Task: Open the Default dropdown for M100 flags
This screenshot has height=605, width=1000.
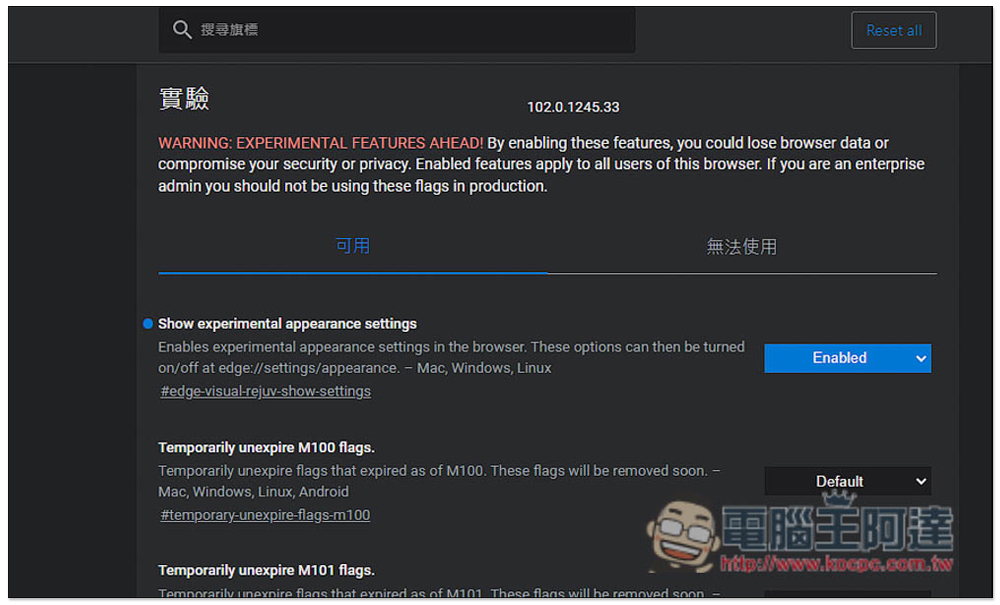Action: (847, 481)
